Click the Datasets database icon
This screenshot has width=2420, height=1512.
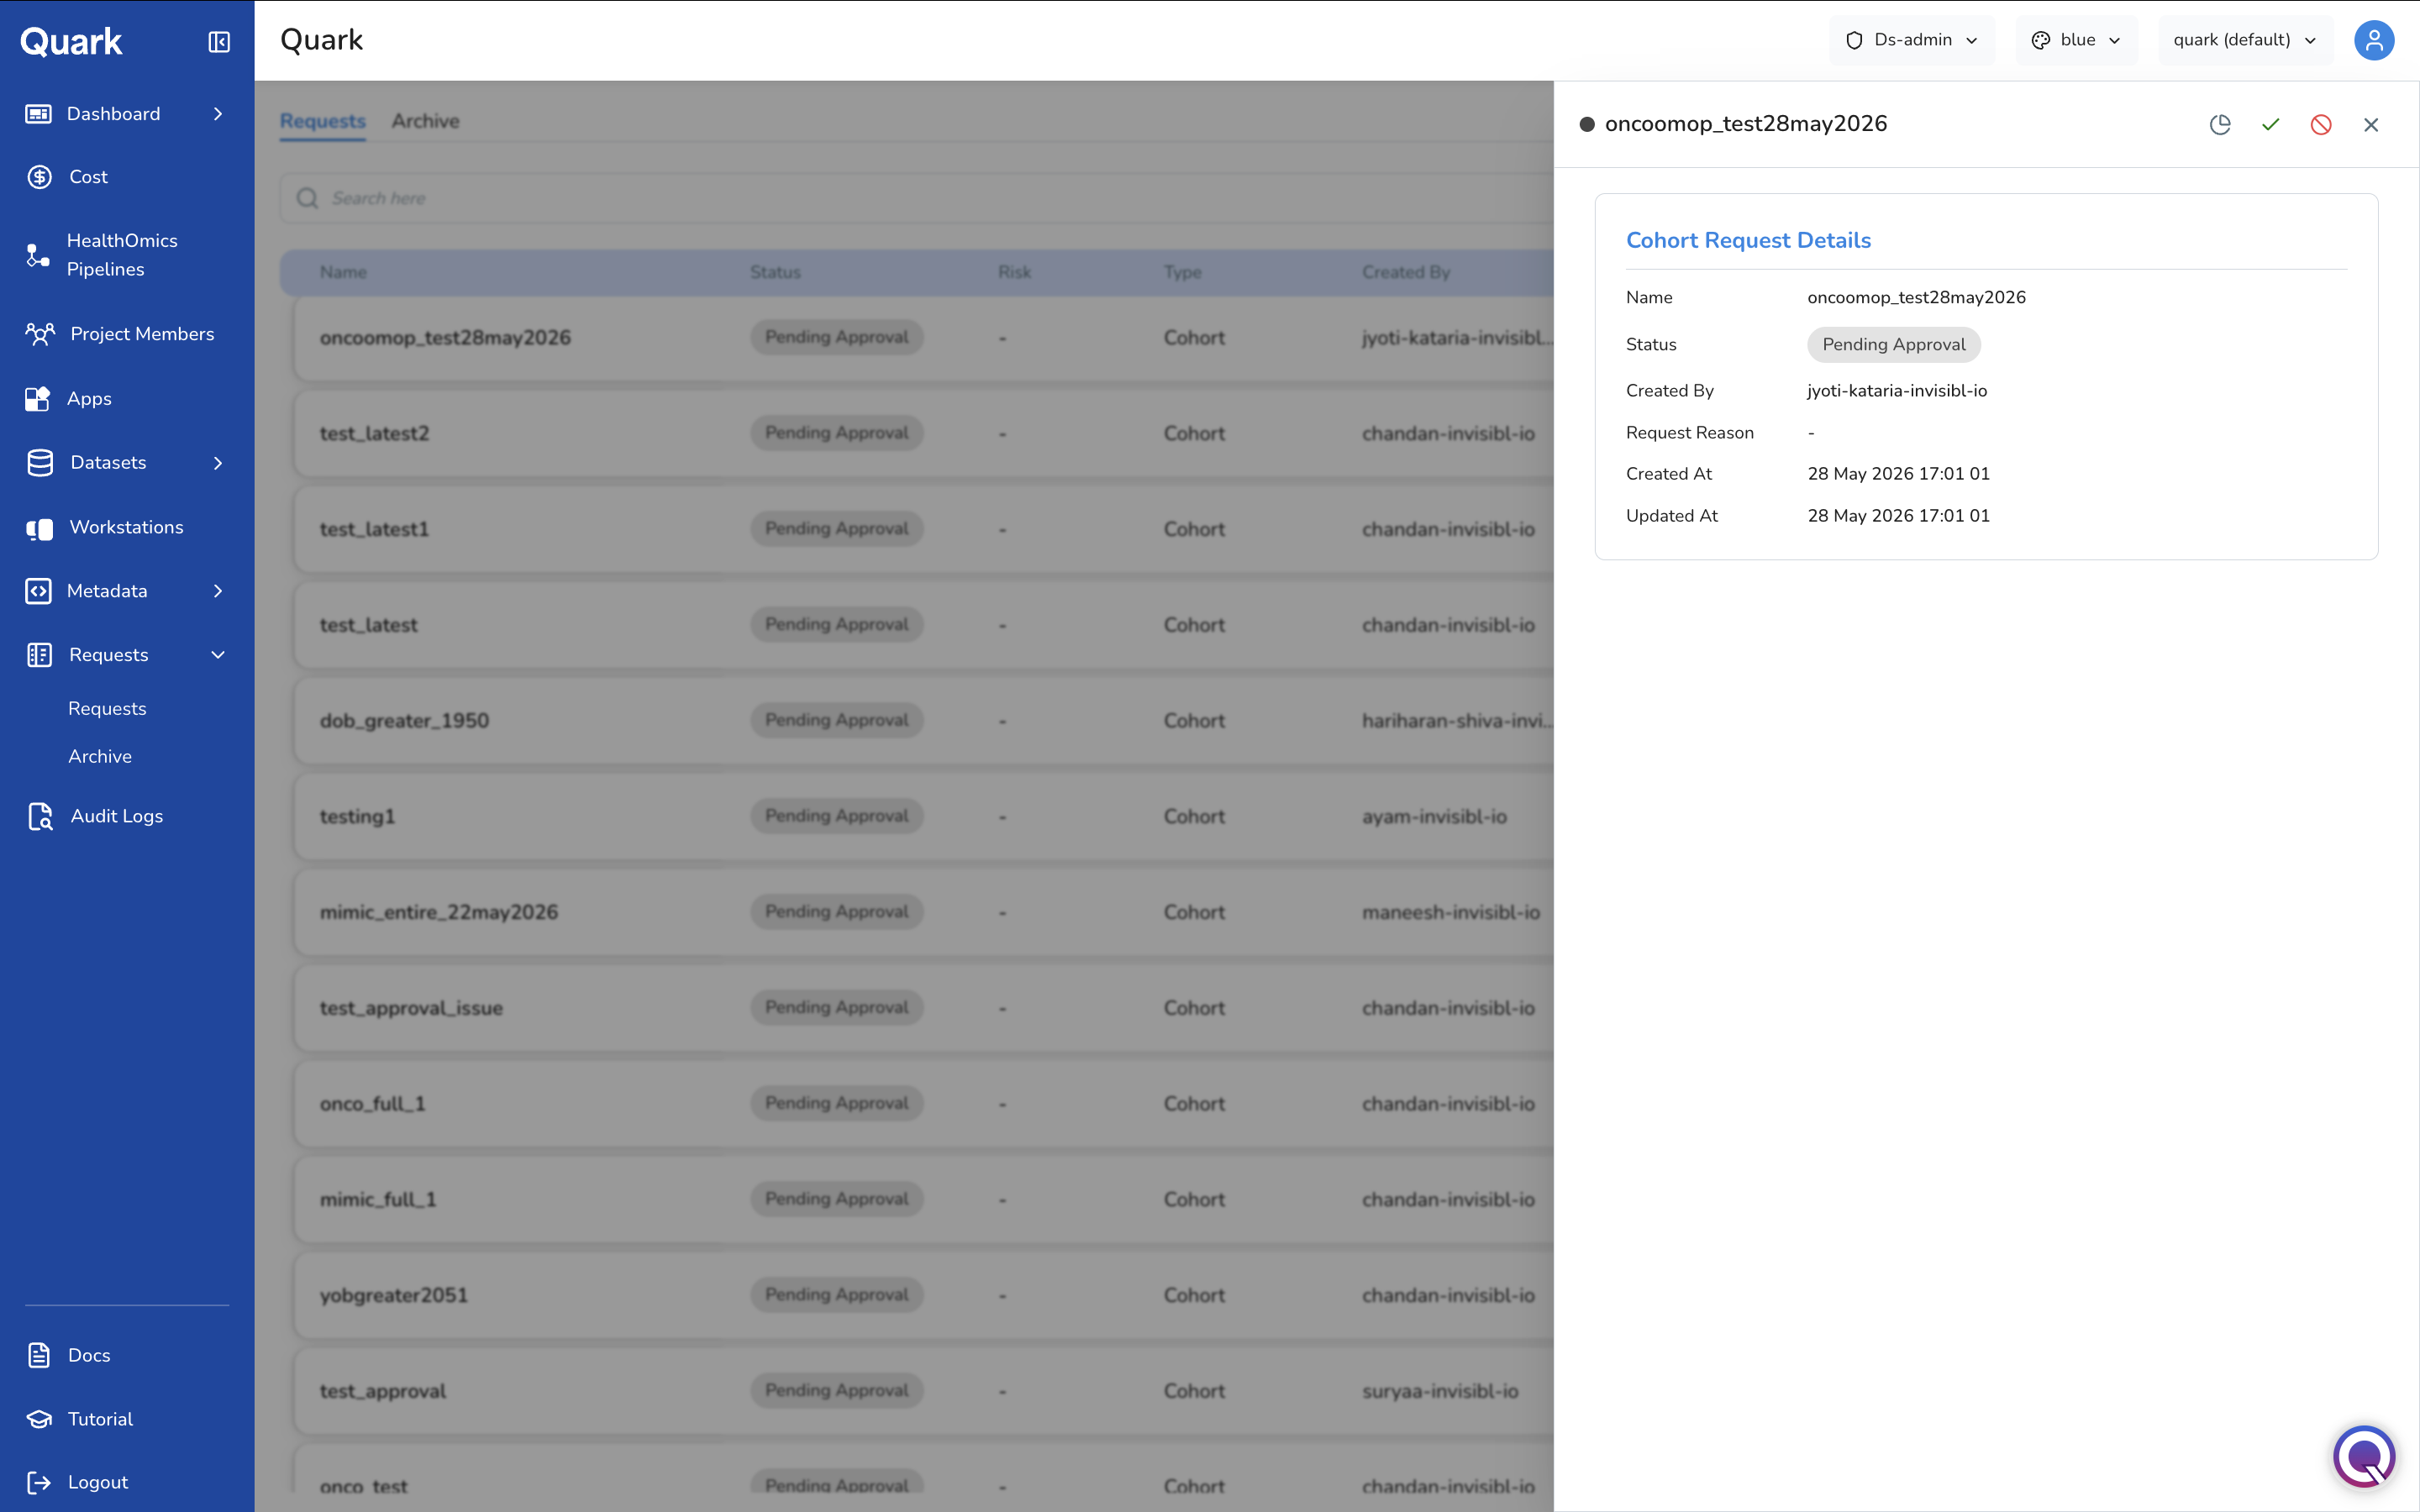tap(40, 463)
